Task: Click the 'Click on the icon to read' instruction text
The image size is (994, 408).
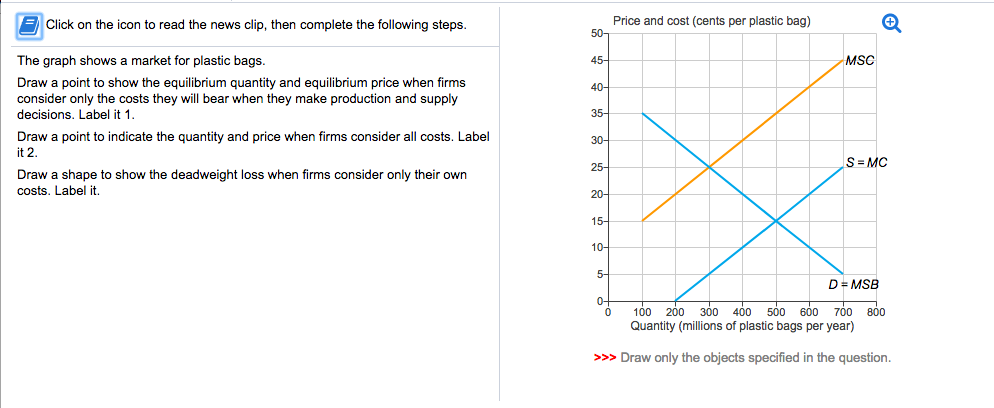Action: (x=255, y=24)
